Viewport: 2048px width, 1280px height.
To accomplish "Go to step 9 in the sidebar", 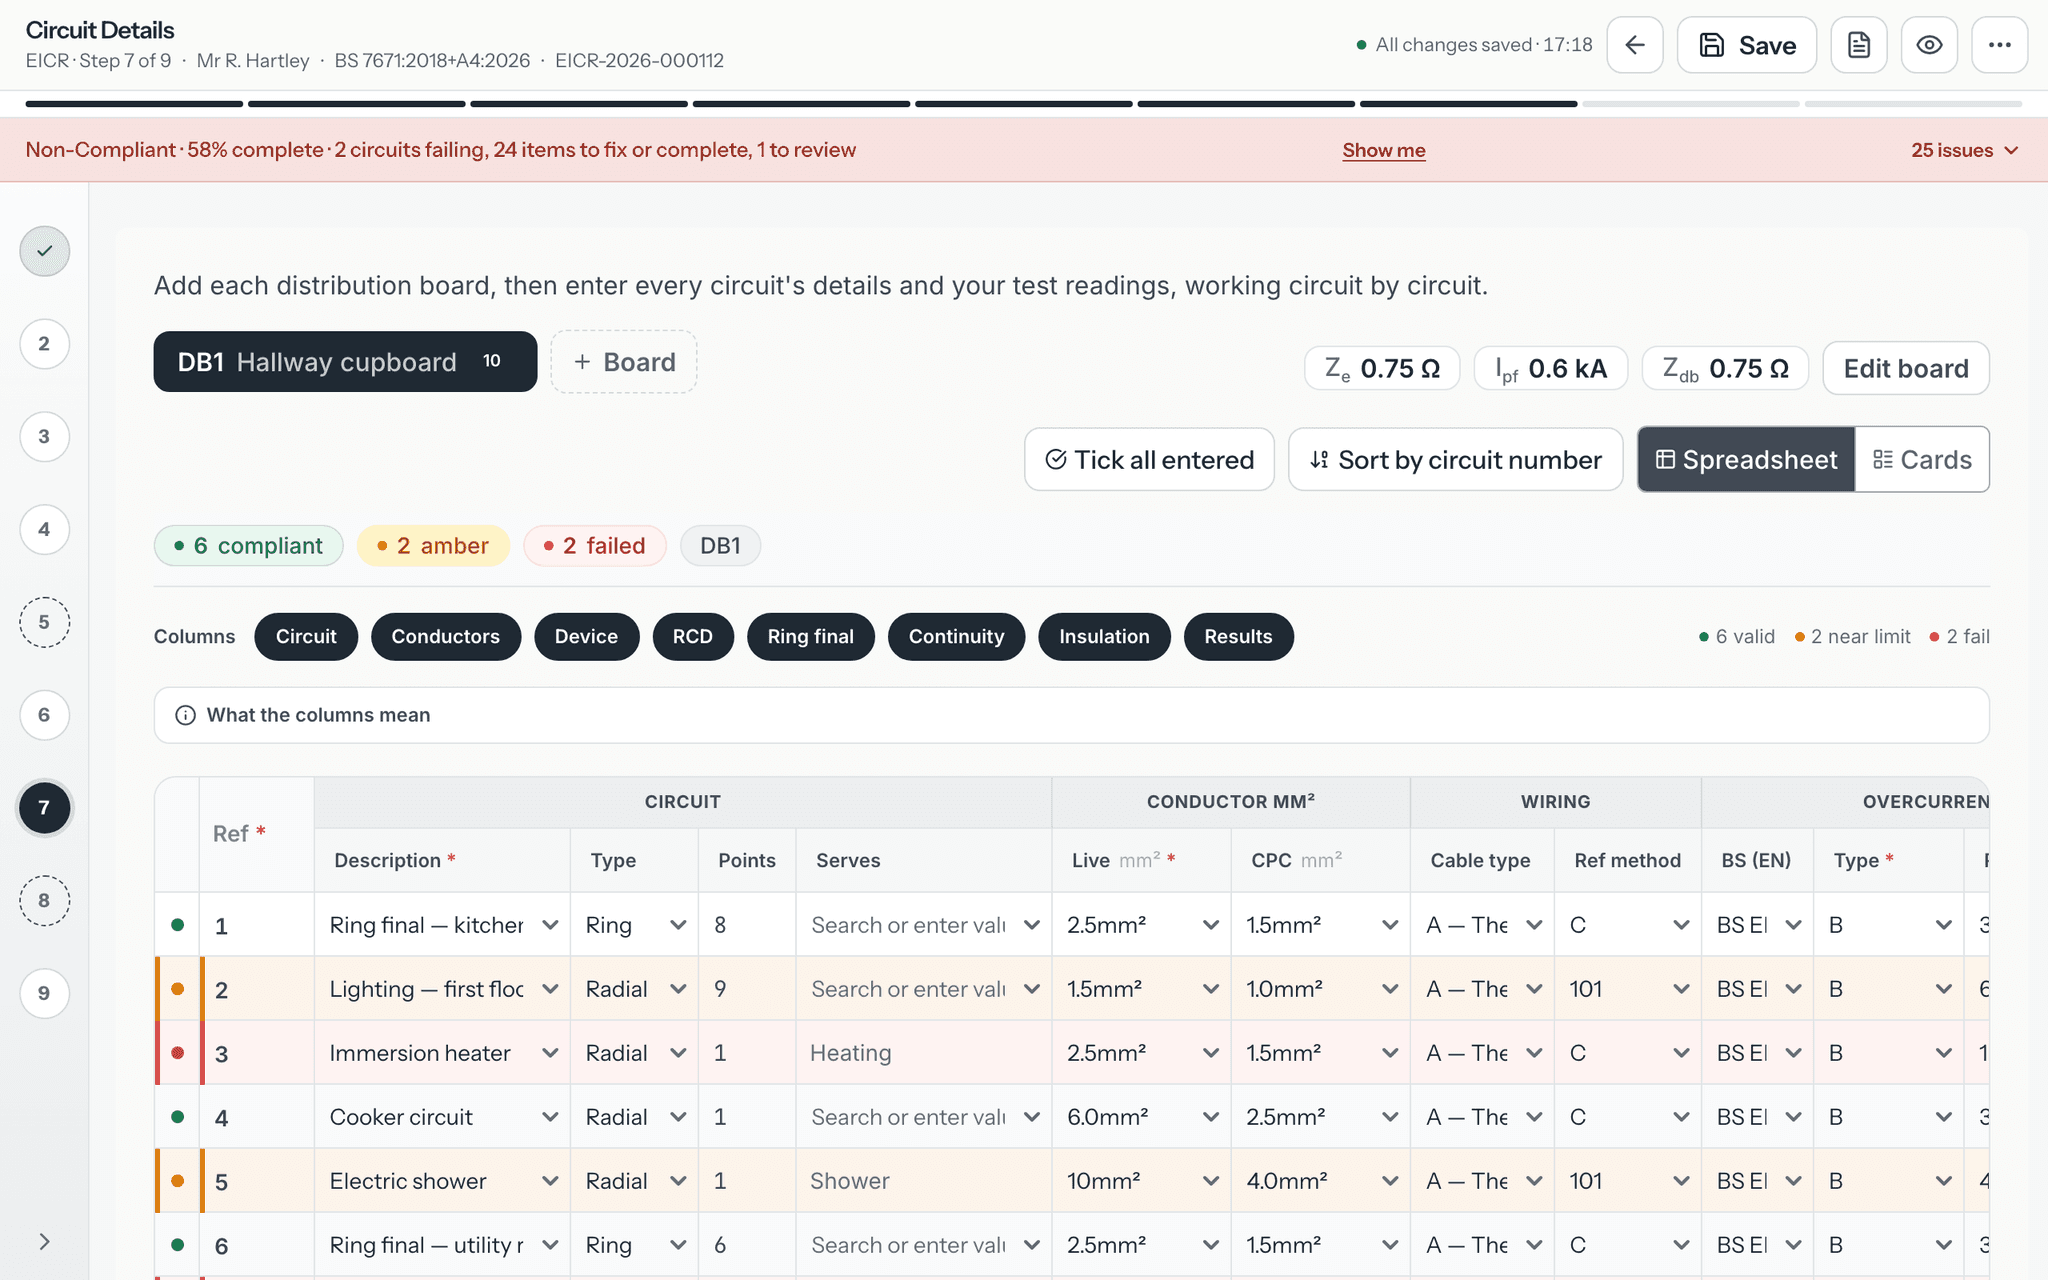I will point(44,994).
